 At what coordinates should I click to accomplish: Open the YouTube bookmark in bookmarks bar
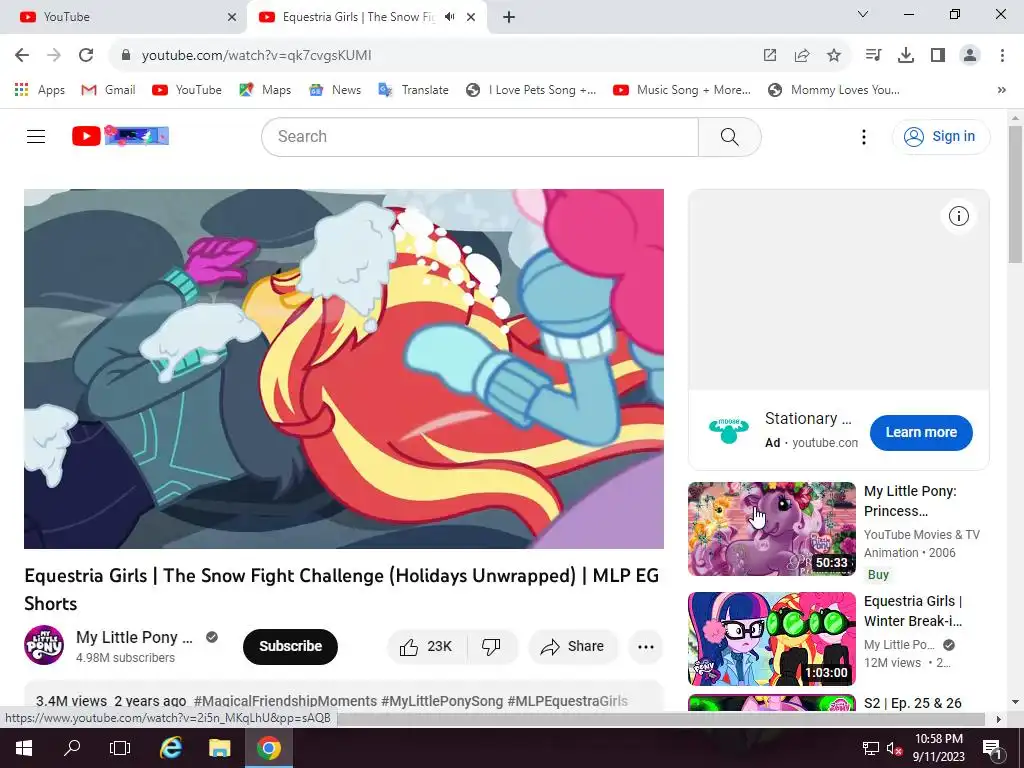coord(187,90)
